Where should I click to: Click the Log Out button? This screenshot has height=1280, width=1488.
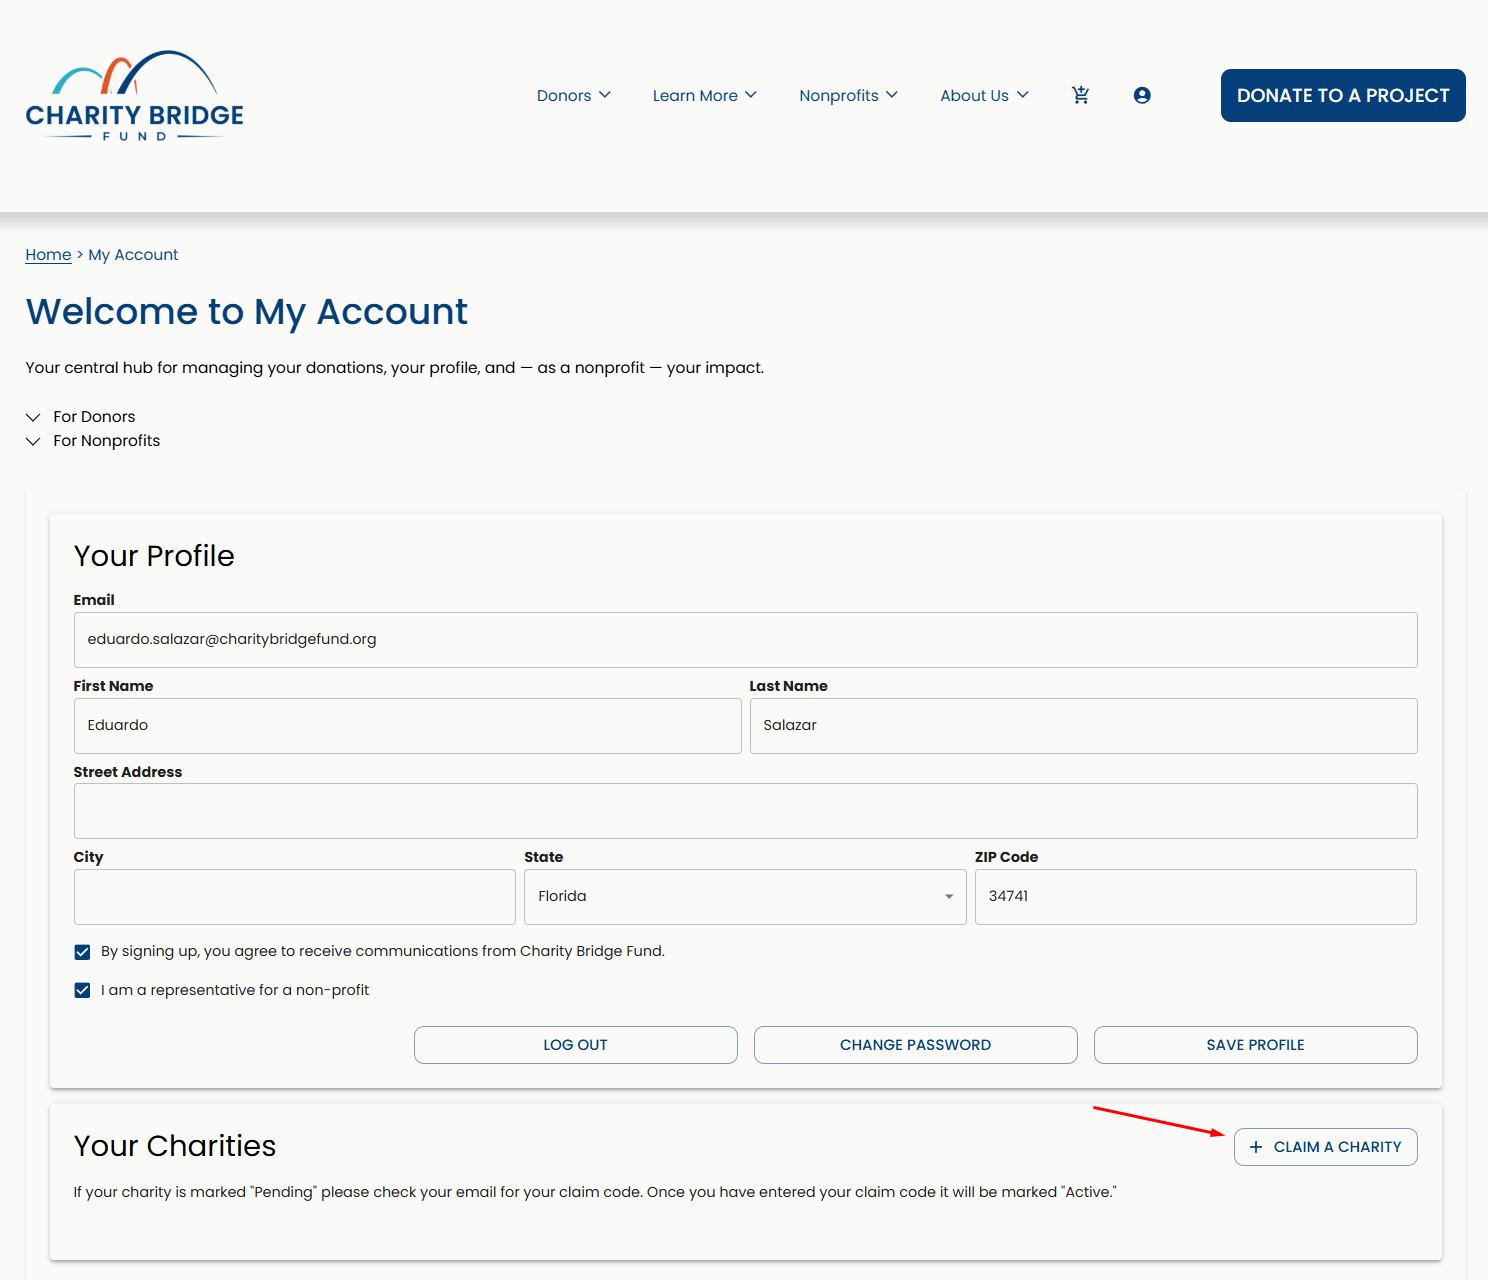(x=576, y=1045)
